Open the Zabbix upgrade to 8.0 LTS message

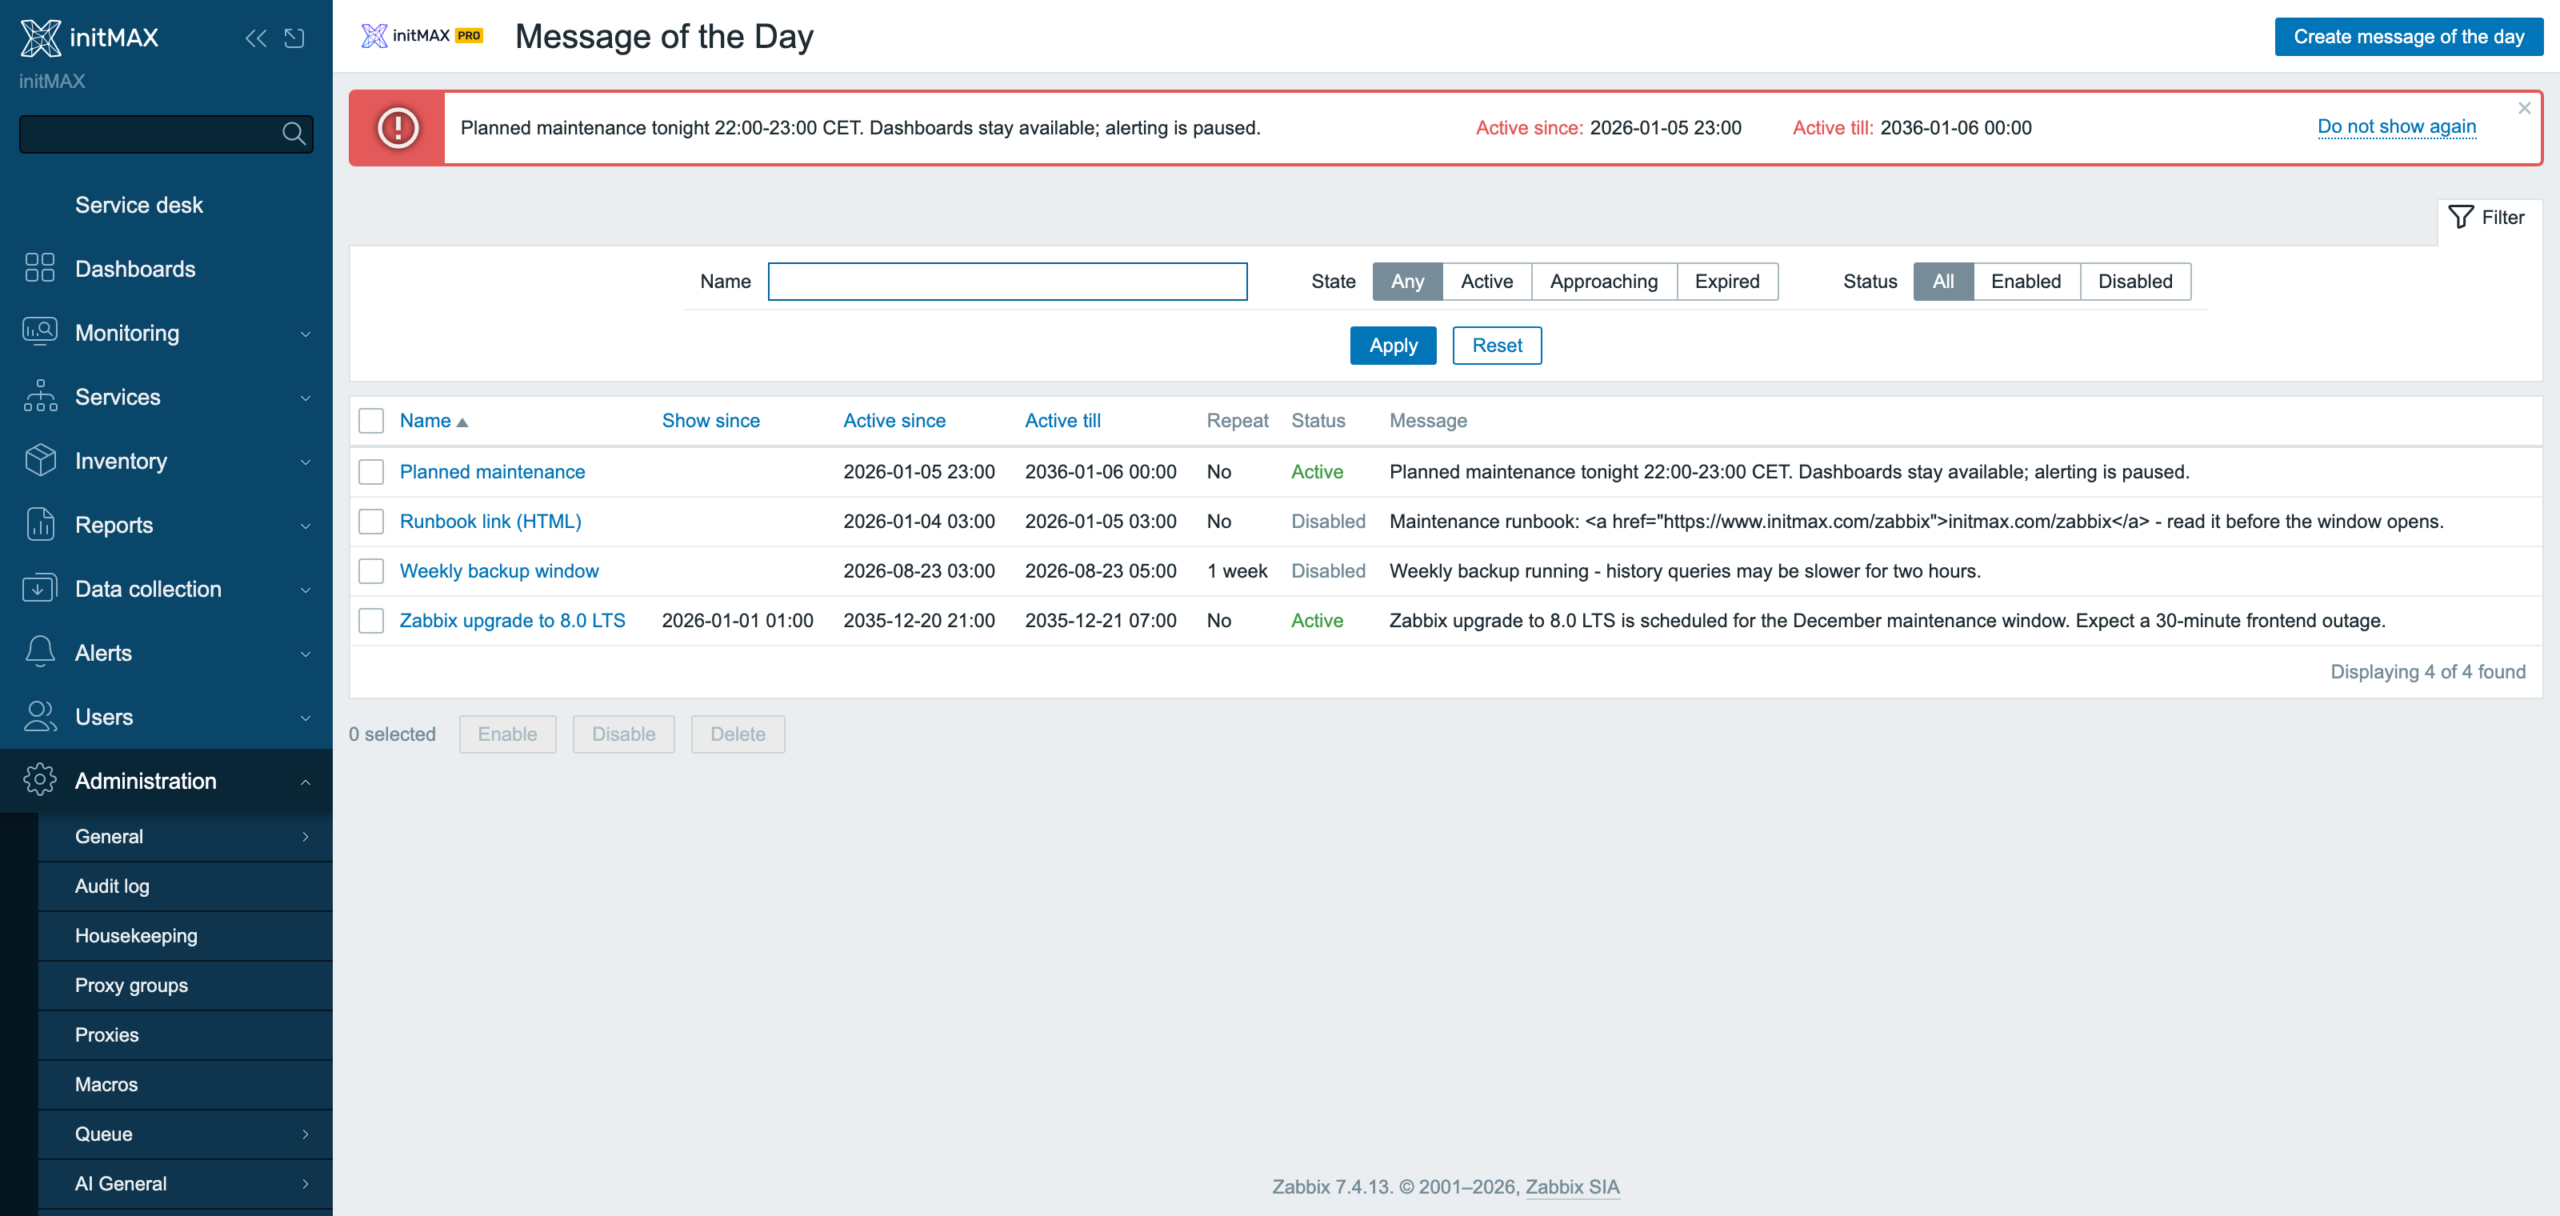pos(512,621)
